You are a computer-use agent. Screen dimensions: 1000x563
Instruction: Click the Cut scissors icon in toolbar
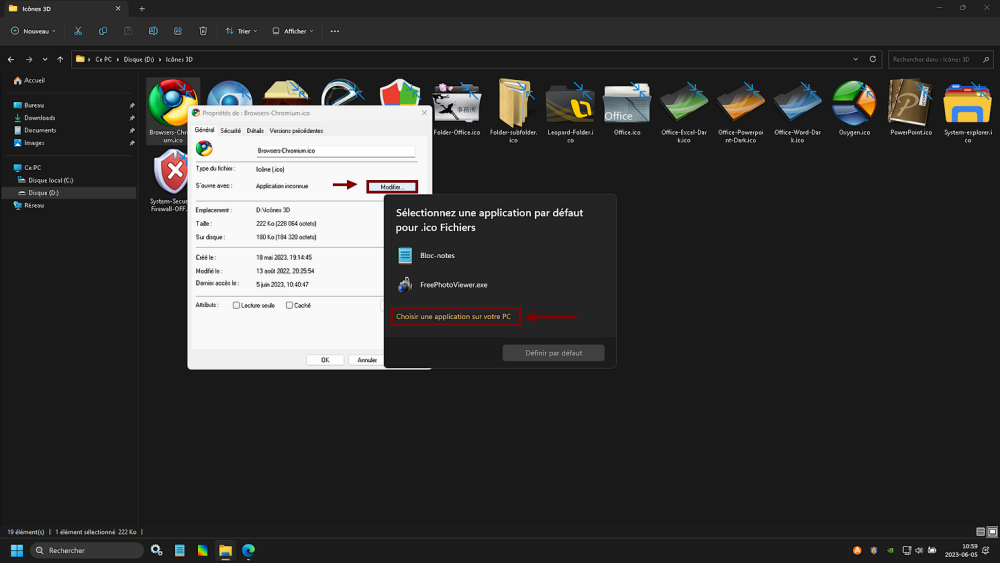click(x=78, y=31)
